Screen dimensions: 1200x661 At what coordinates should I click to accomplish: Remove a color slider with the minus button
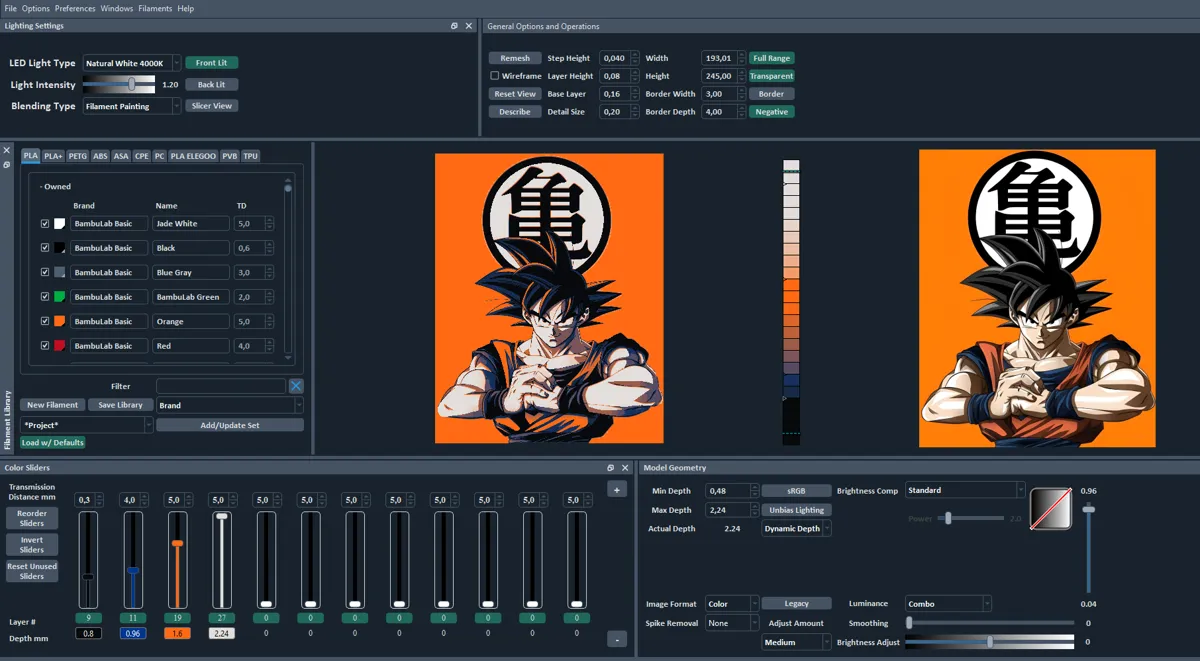click(617, 640)
